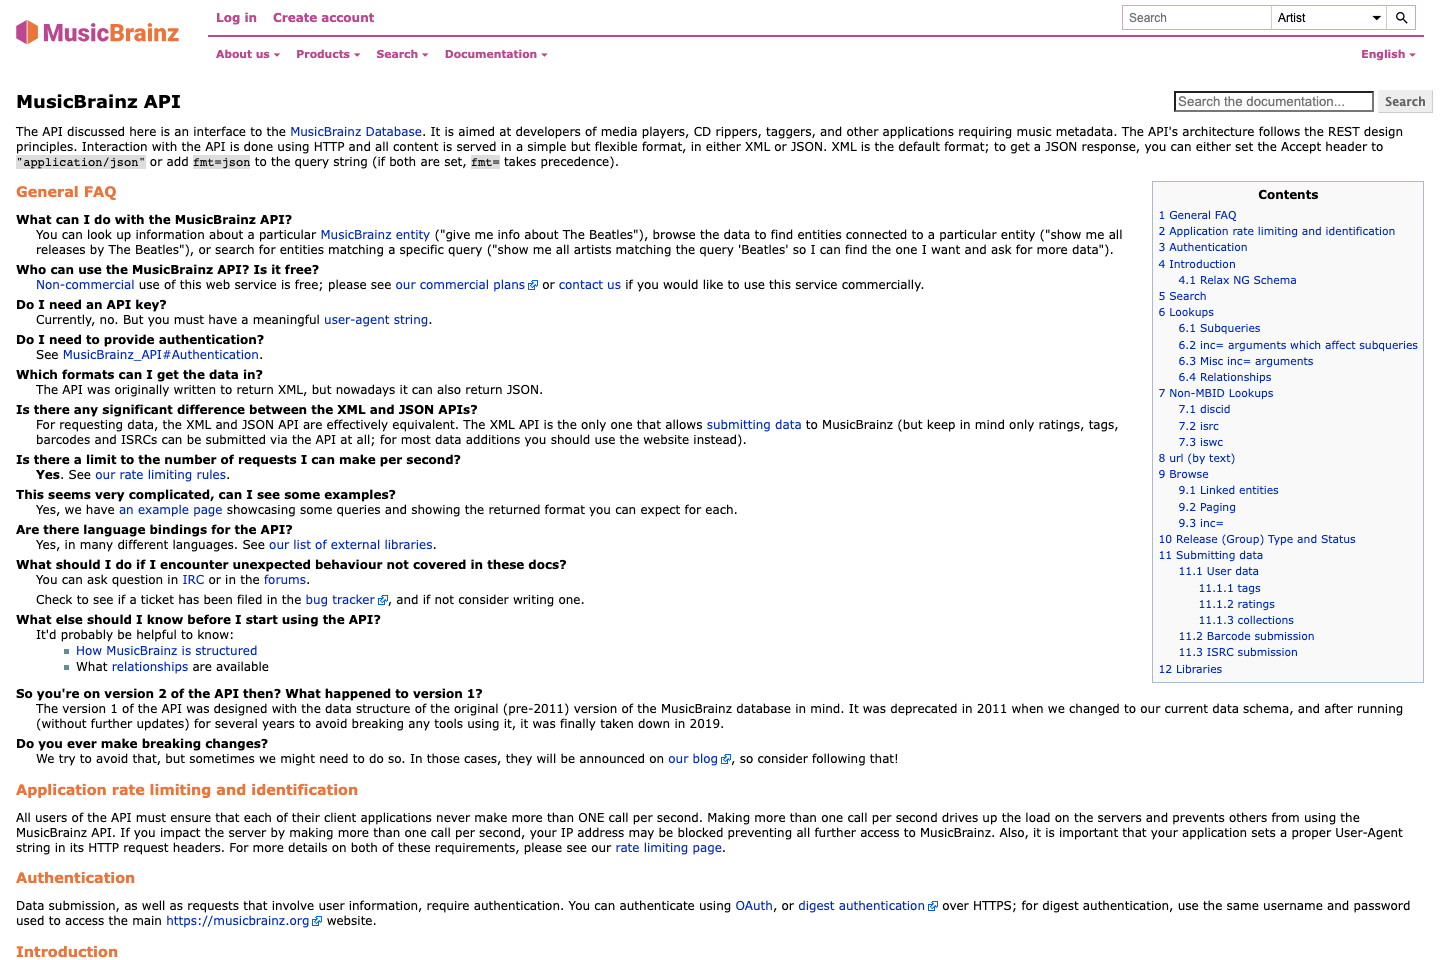Click the external-link icon beside "our commercial plans"
Screen dimensions: 1440x960
(x=534, y=284)
